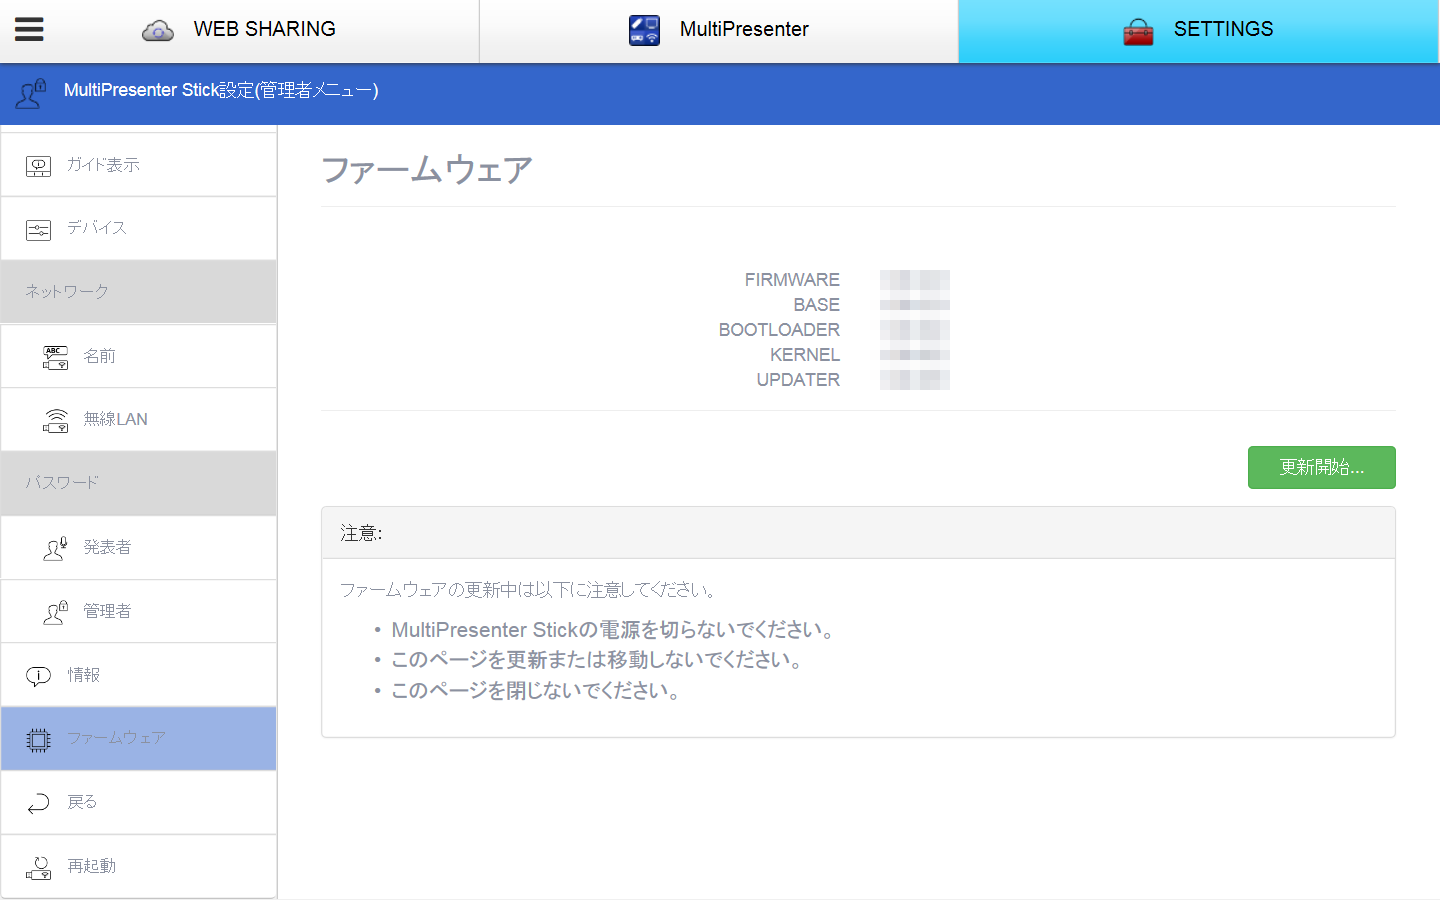The width and height of the screenshot is (1440, 900).
Task: Click the red padlock SETTINGS icon
Action: coord(1138,30)
